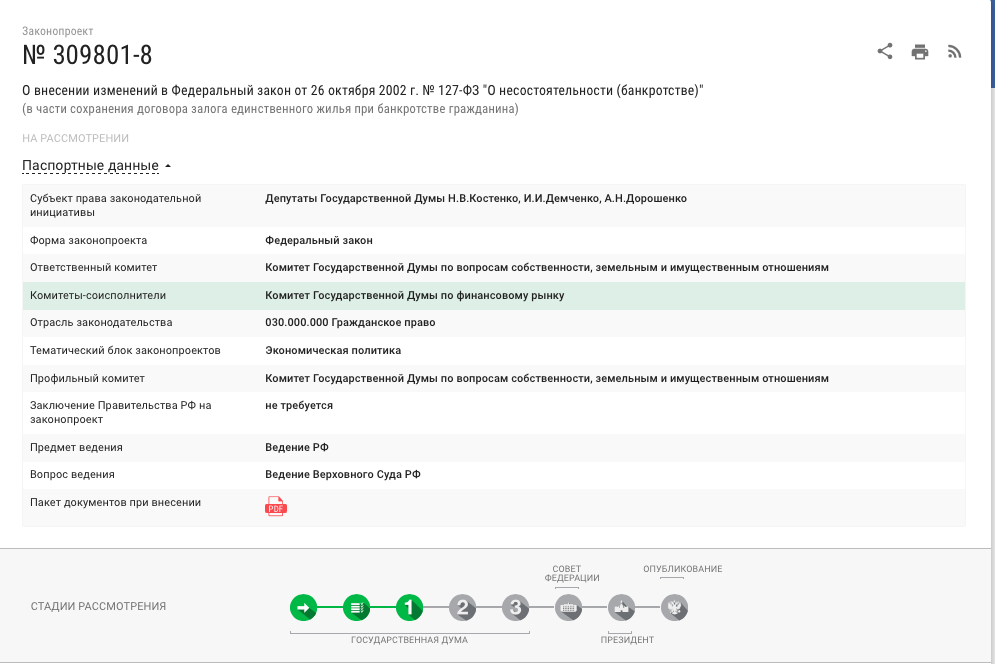The height and width of the screenshot is (664, 995).
Task: Click the bill number № 309801-8 heading
Action: tap(85, 55)
